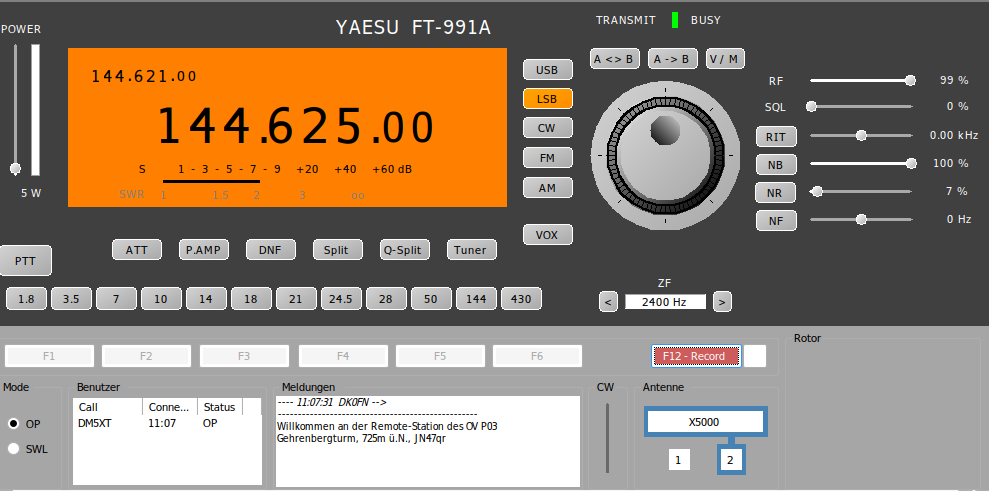This screenshot has height=491, width=989.
Task: Toggle RIT
Action: click(776, 136)
